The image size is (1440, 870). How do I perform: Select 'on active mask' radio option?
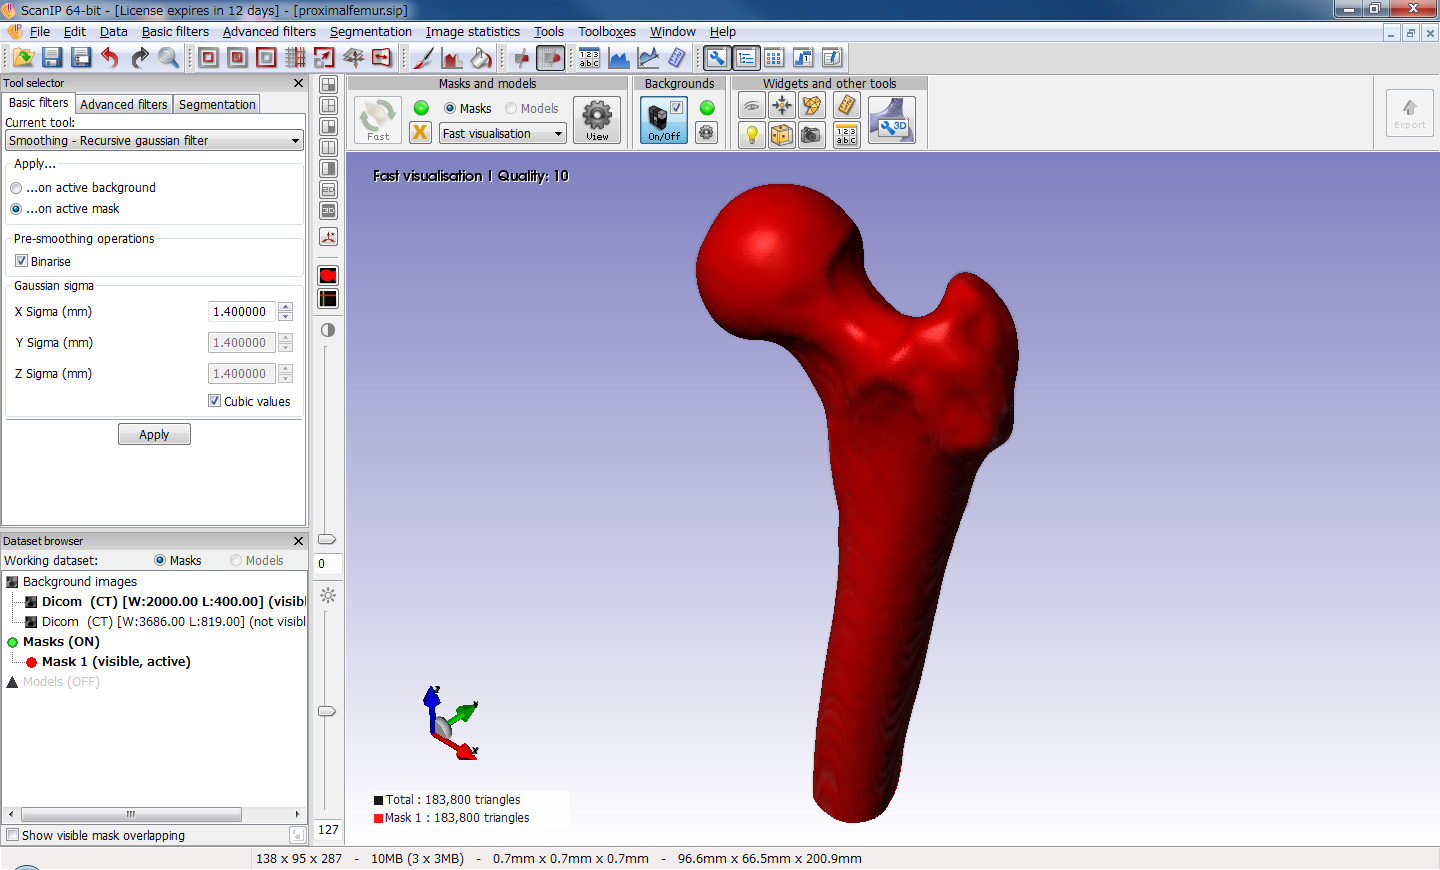point(16,209)
